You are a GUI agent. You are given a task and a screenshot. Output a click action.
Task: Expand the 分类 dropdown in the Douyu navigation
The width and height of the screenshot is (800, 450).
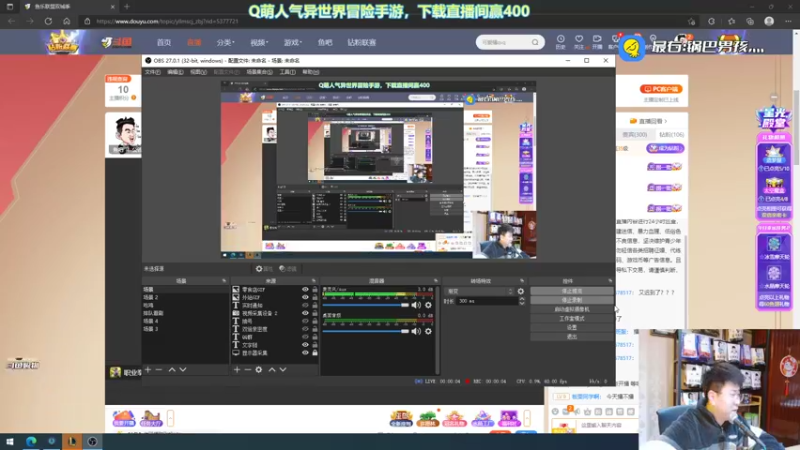[225, 42]
